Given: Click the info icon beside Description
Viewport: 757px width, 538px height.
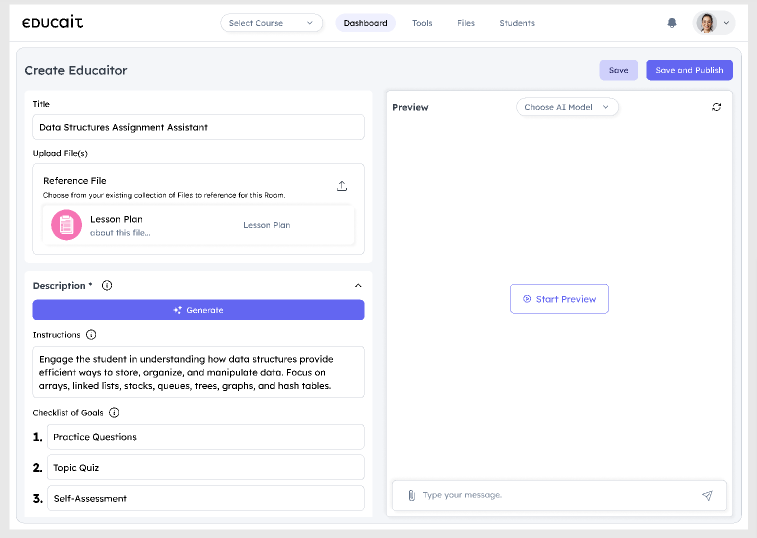Looking at the screenshot, I should (107, 285).
